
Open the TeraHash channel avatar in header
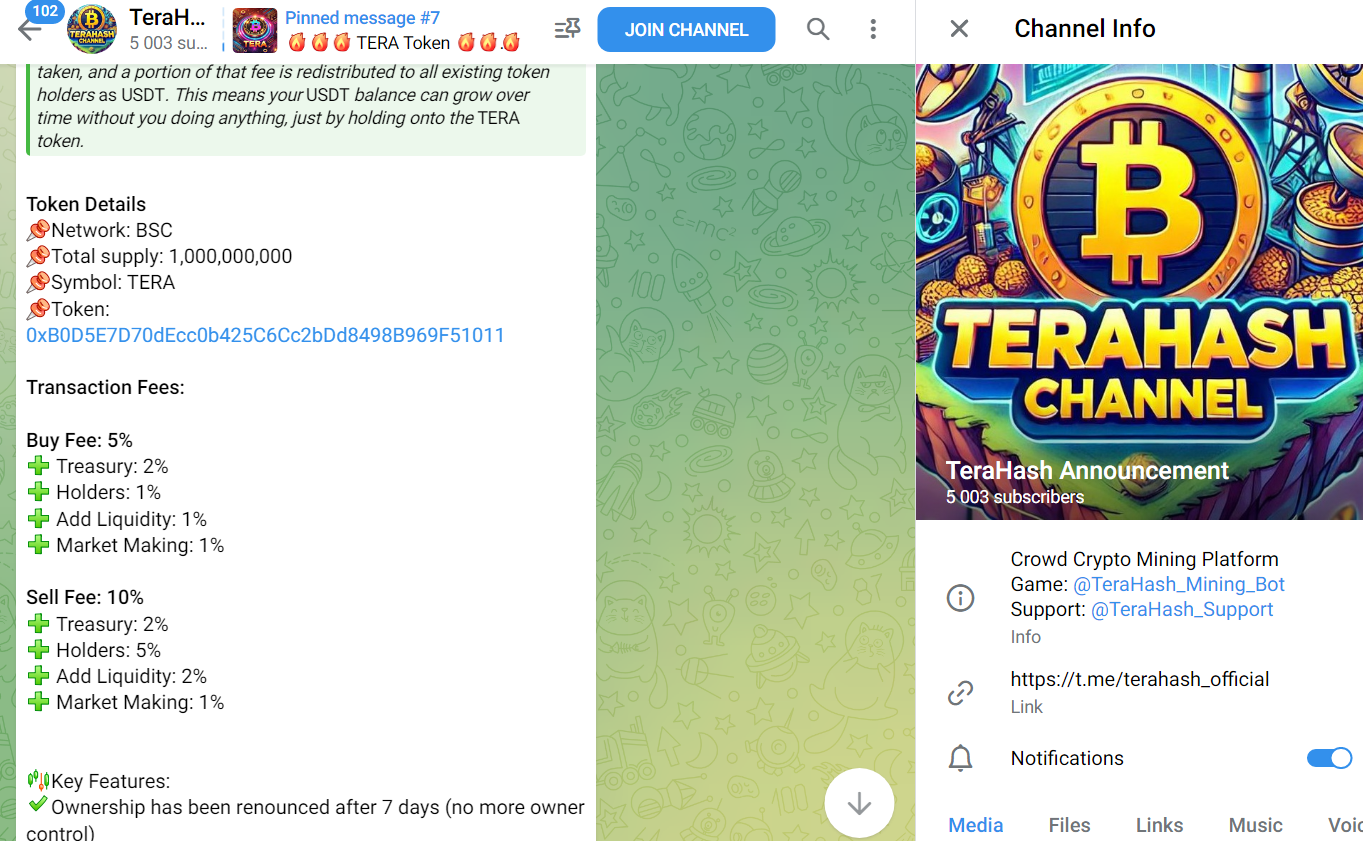tap(92, 30)
